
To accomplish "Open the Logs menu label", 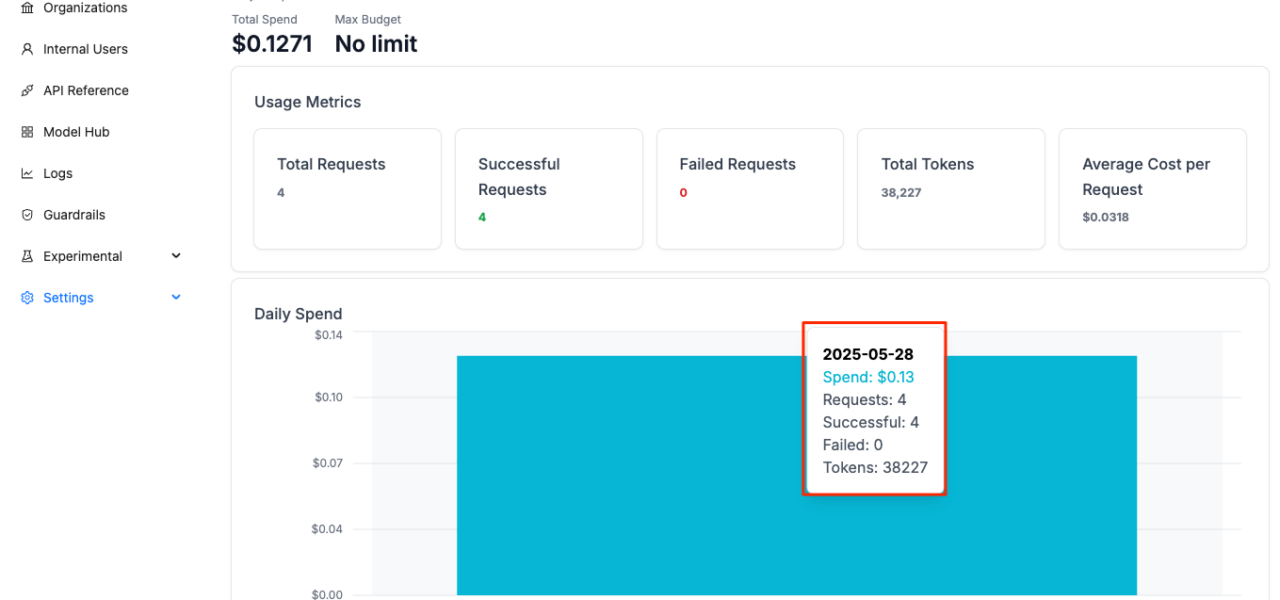I will tap(58, 174).
